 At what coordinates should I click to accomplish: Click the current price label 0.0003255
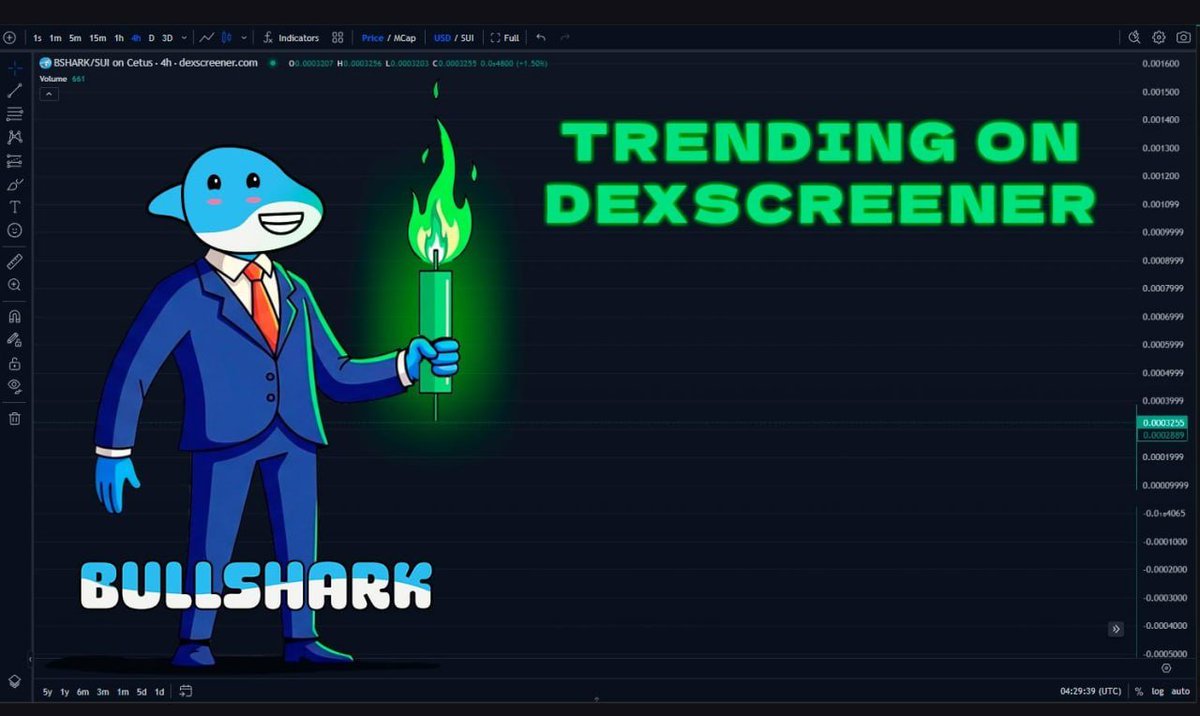(x=1164, y=423)
